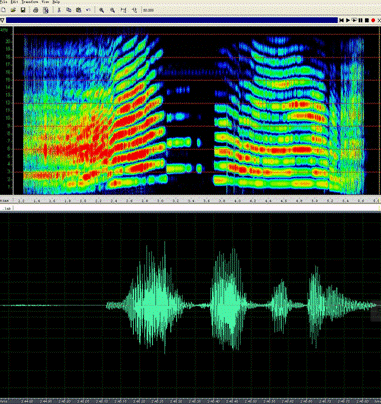This screenshot has width=381, height=404.
Task: Start recording with the red record button
Action: coord(373,21)
